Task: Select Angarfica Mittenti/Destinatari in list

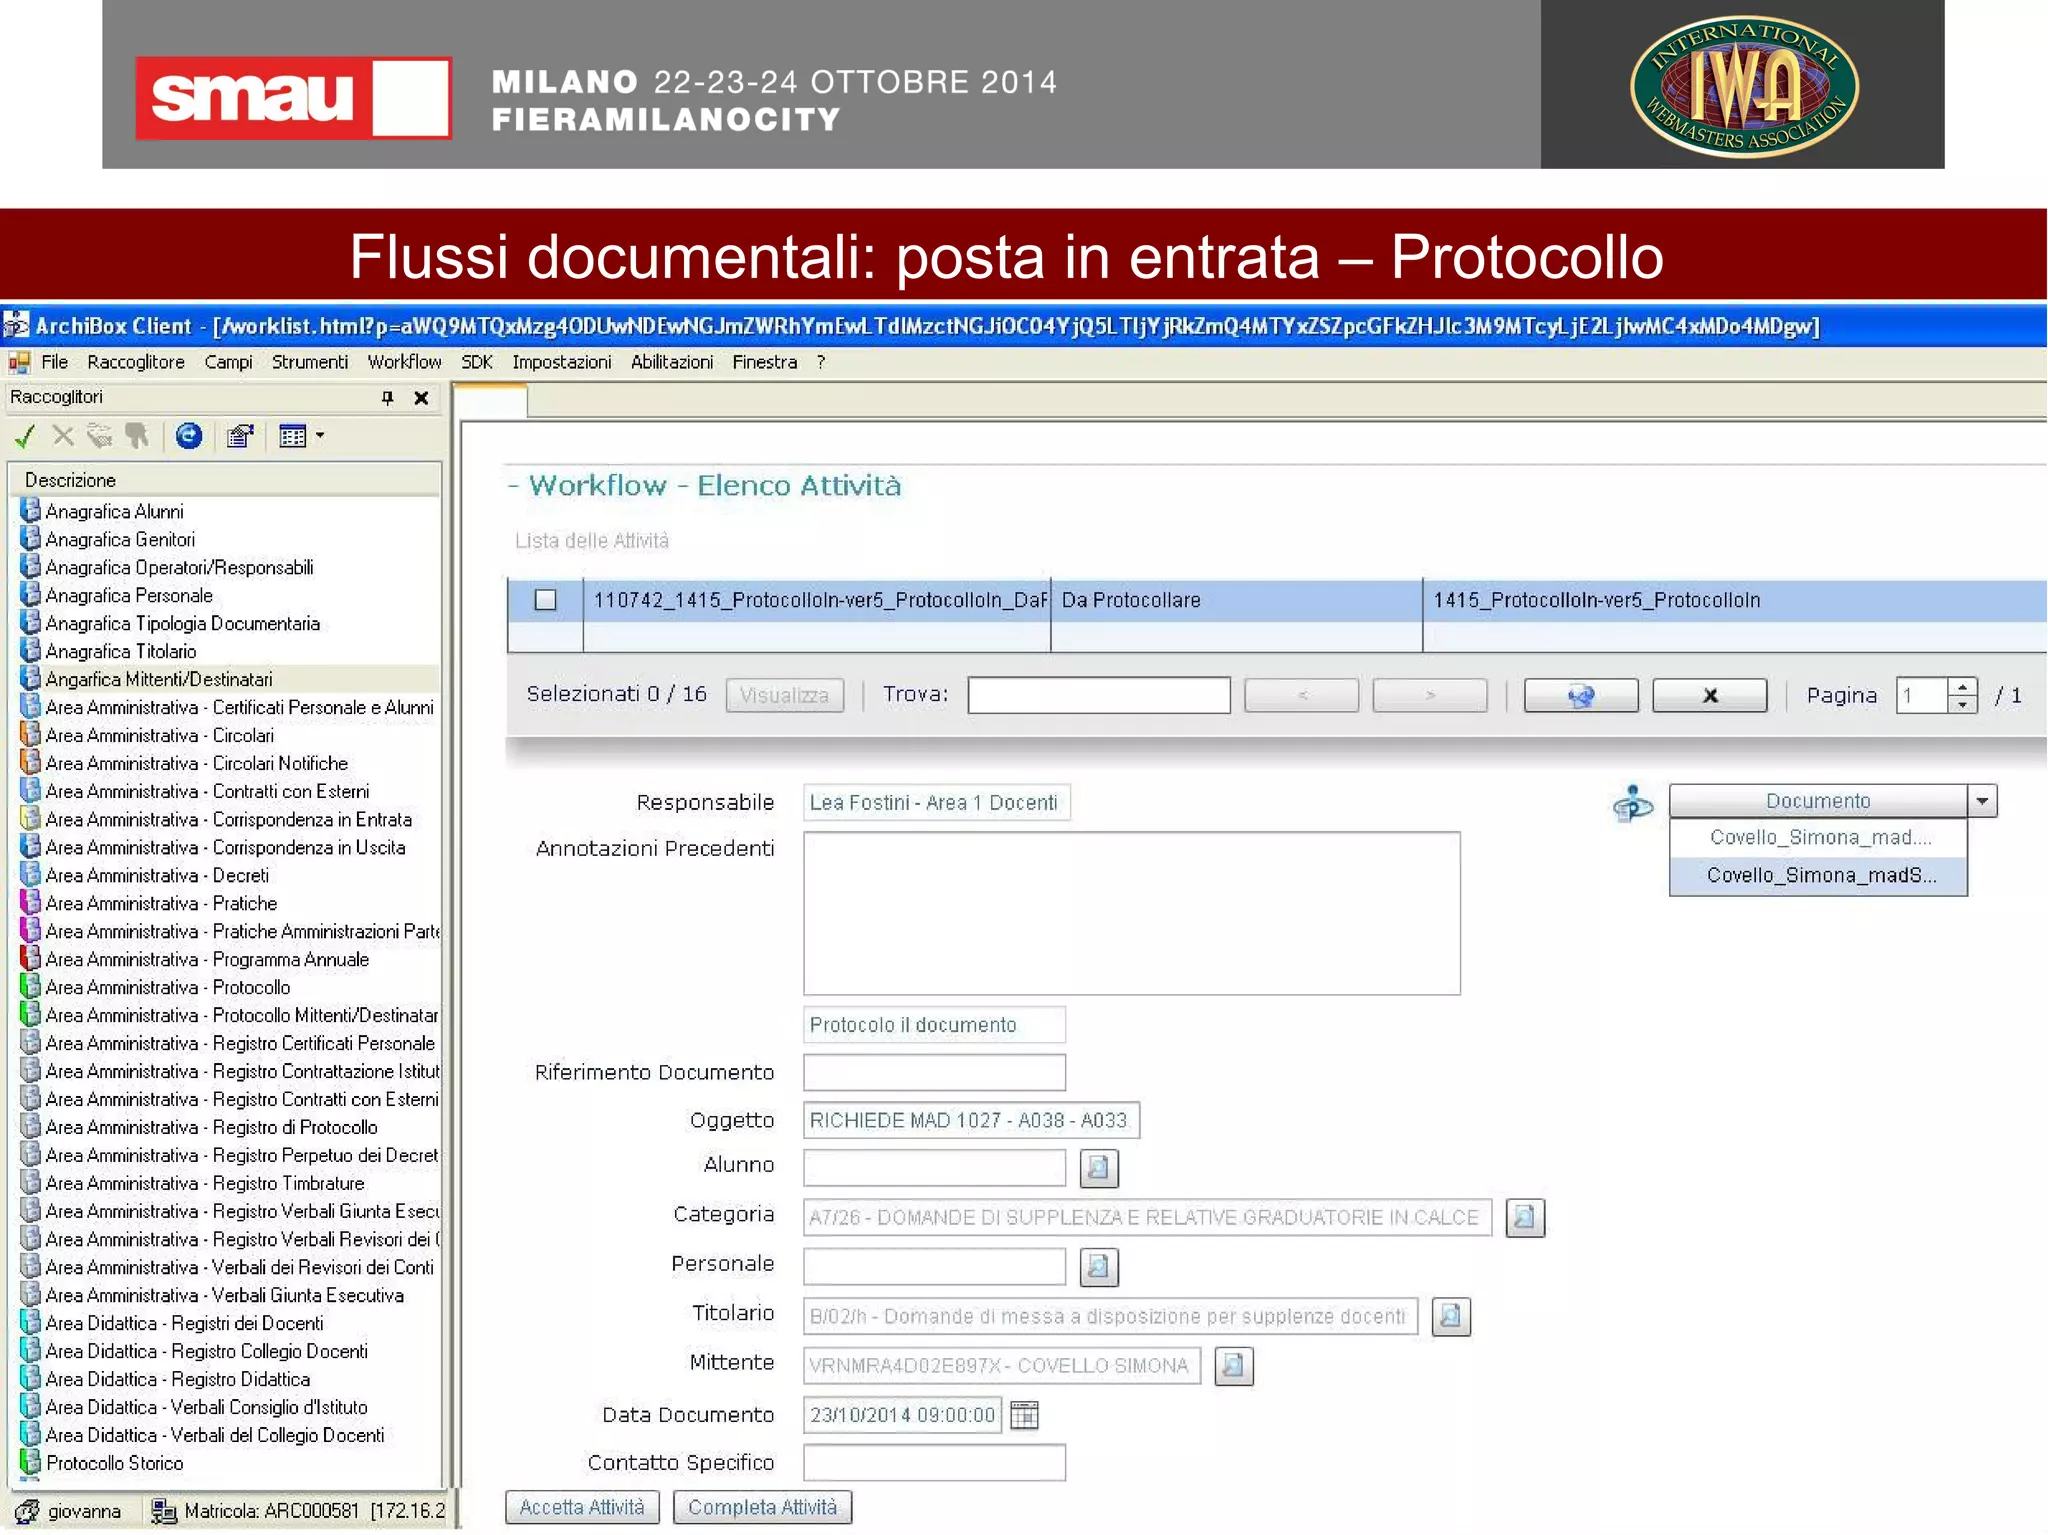Action: coord(229,679)
